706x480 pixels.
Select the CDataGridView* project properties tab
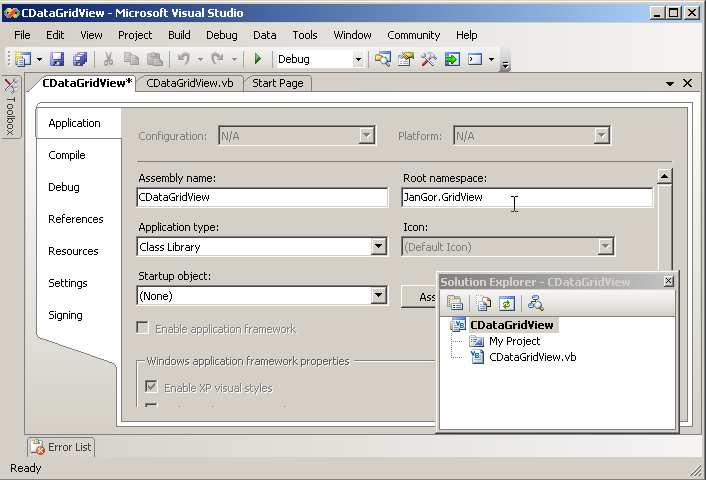(x=87, y=83)
